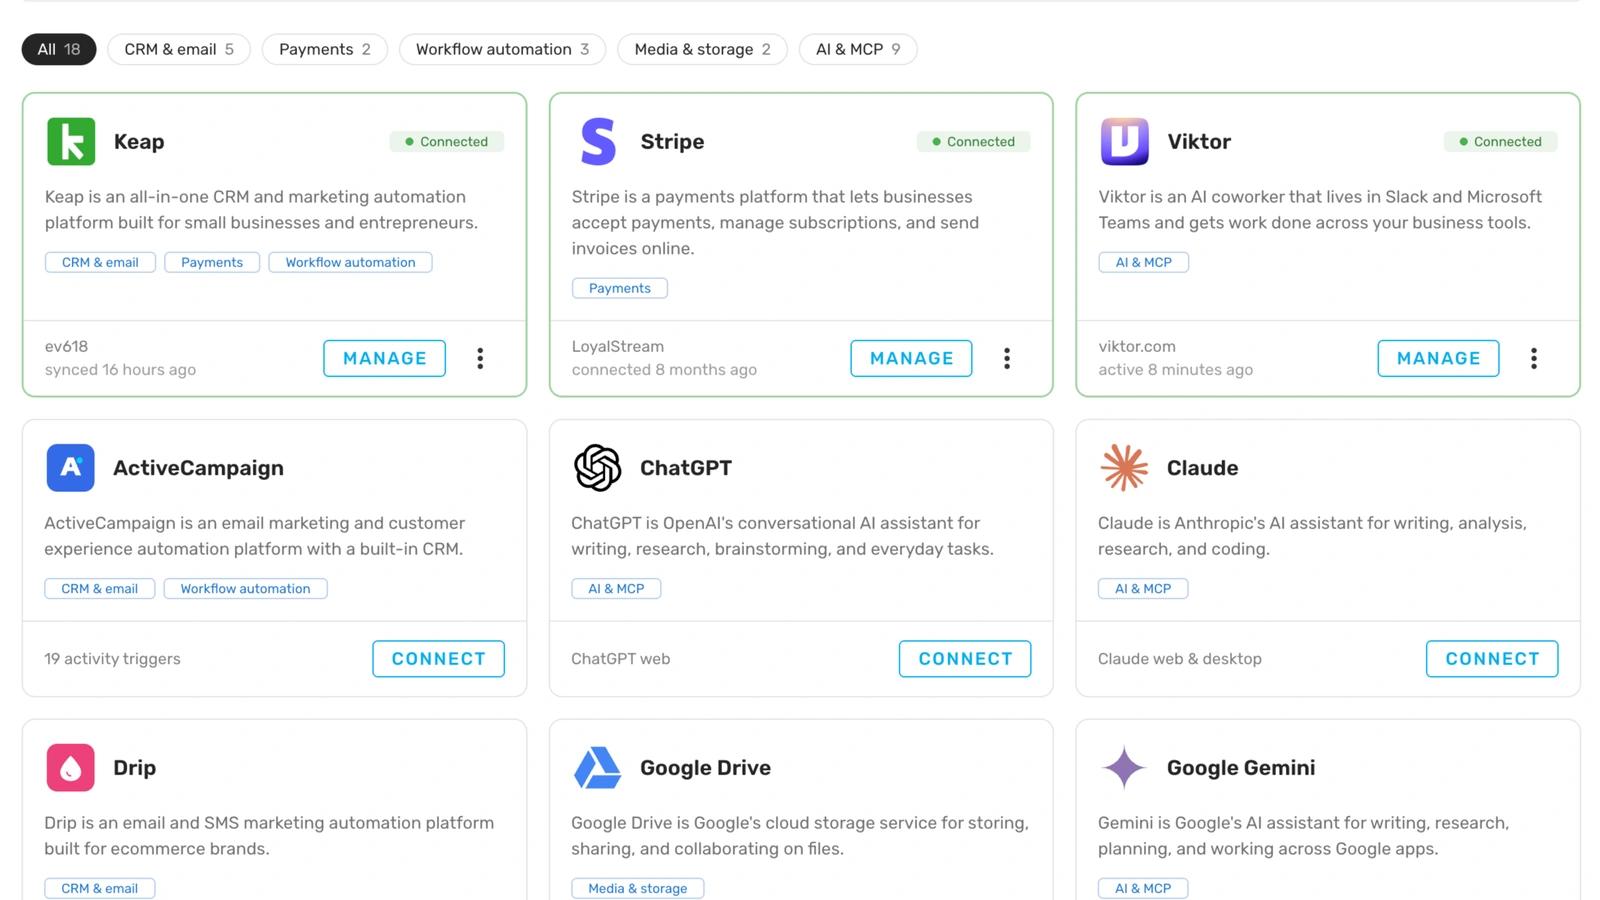
Task: Click the Google Gemini sparkle logo
Action: click(x=1124, y=767)
